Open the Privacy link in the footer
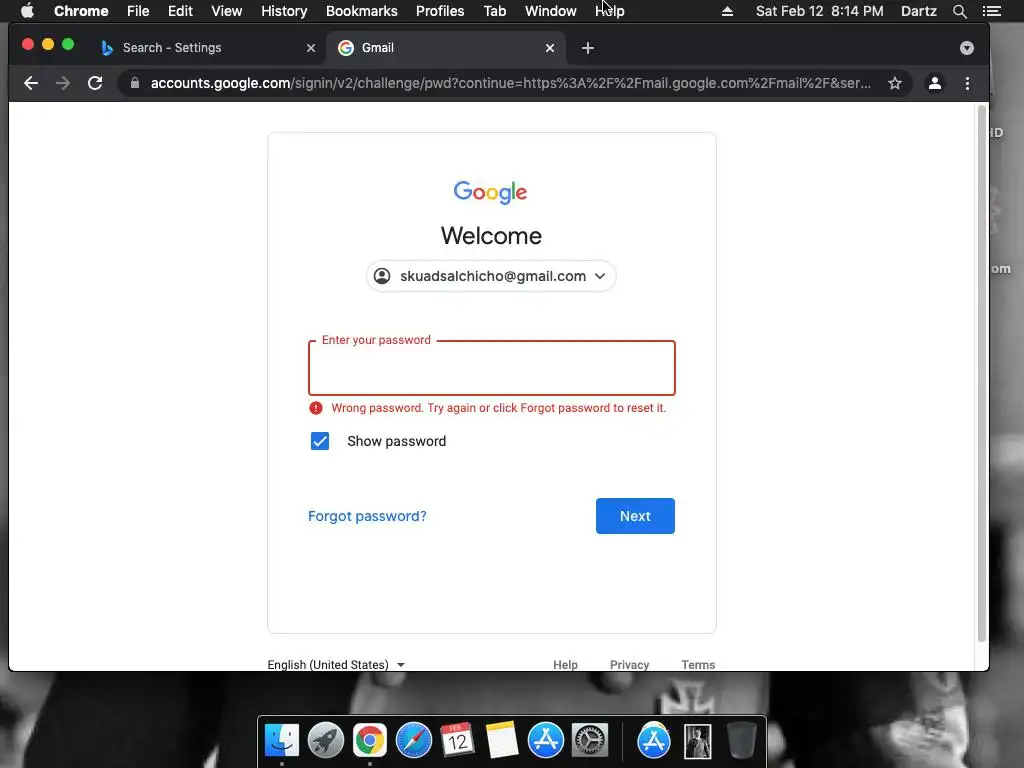 630,665
